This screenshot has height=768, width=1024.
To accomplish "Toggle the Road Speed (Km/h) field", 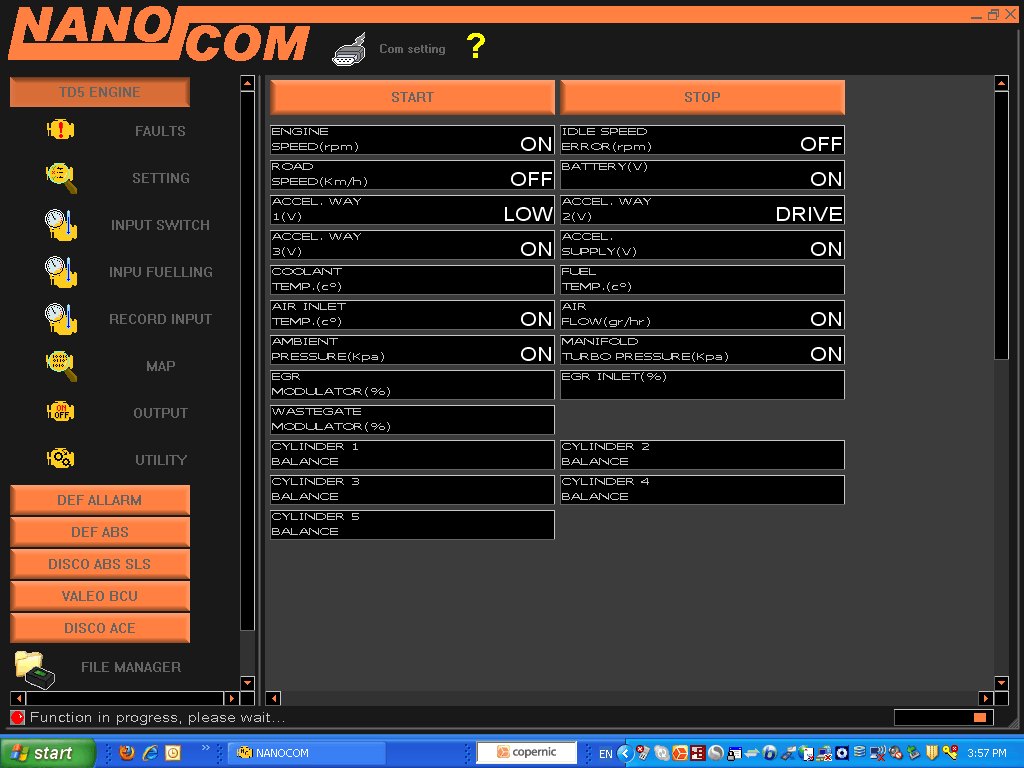I will click(x=412, y=174).
